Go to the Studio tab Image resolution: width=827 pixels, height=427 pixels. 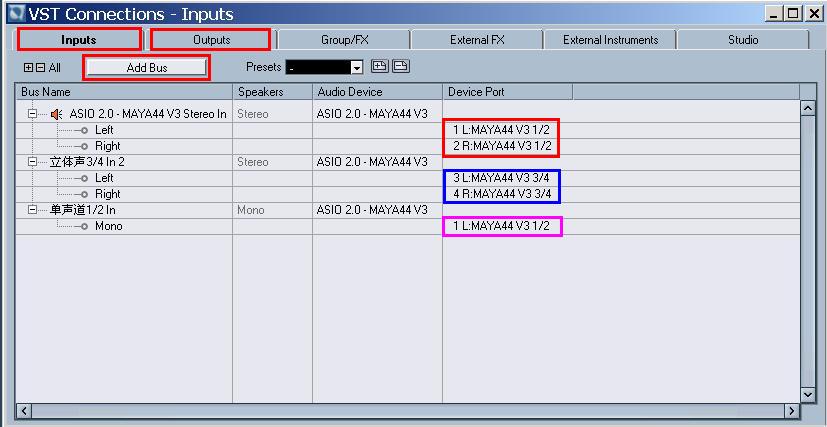point(743,40)
